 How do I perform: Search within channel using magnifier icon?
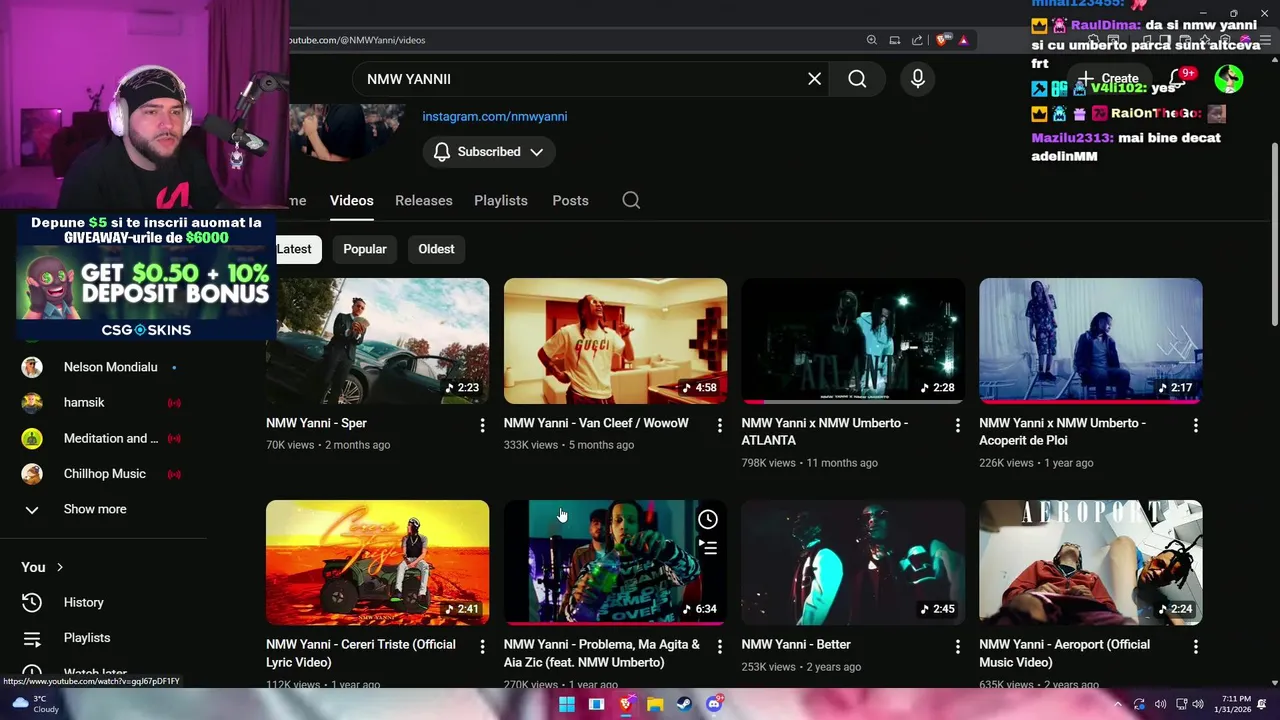point(631,200)
